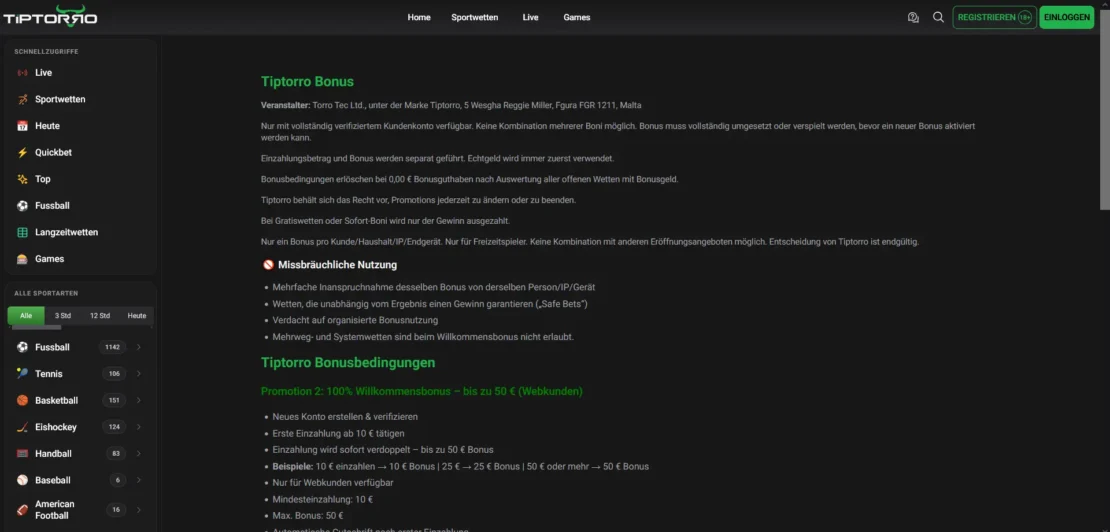Click the 'Max. Bonus: 50 €' bullet

coord(308,516)
